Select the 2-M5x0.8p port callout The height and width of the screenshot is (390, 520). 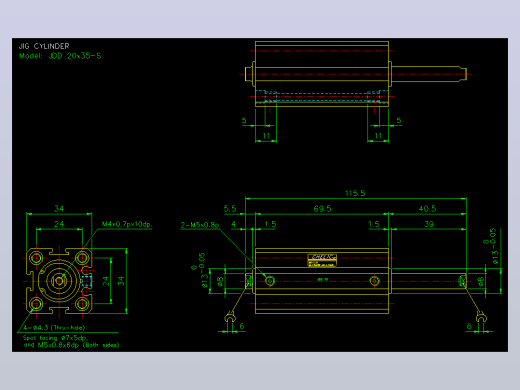200,225
